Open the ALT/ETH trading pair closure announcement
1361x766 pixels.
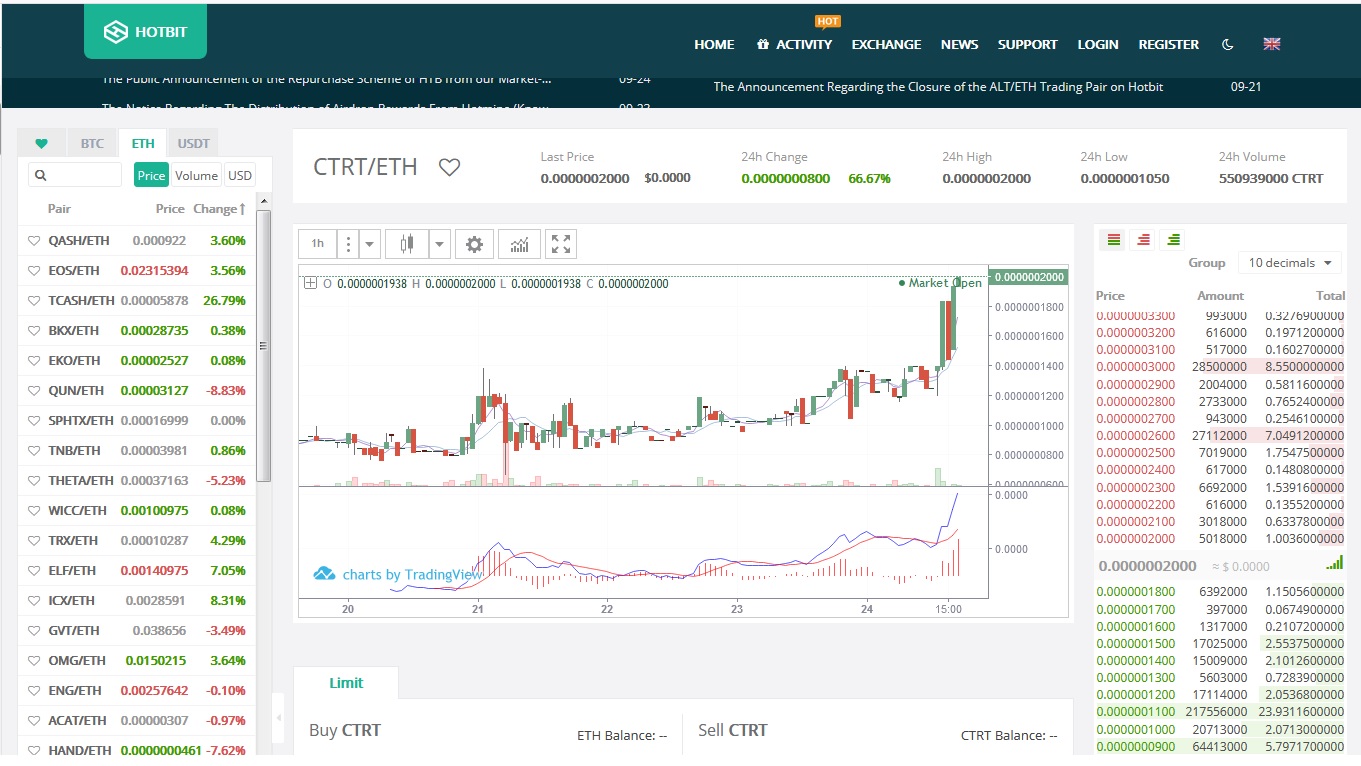(938, 87)
